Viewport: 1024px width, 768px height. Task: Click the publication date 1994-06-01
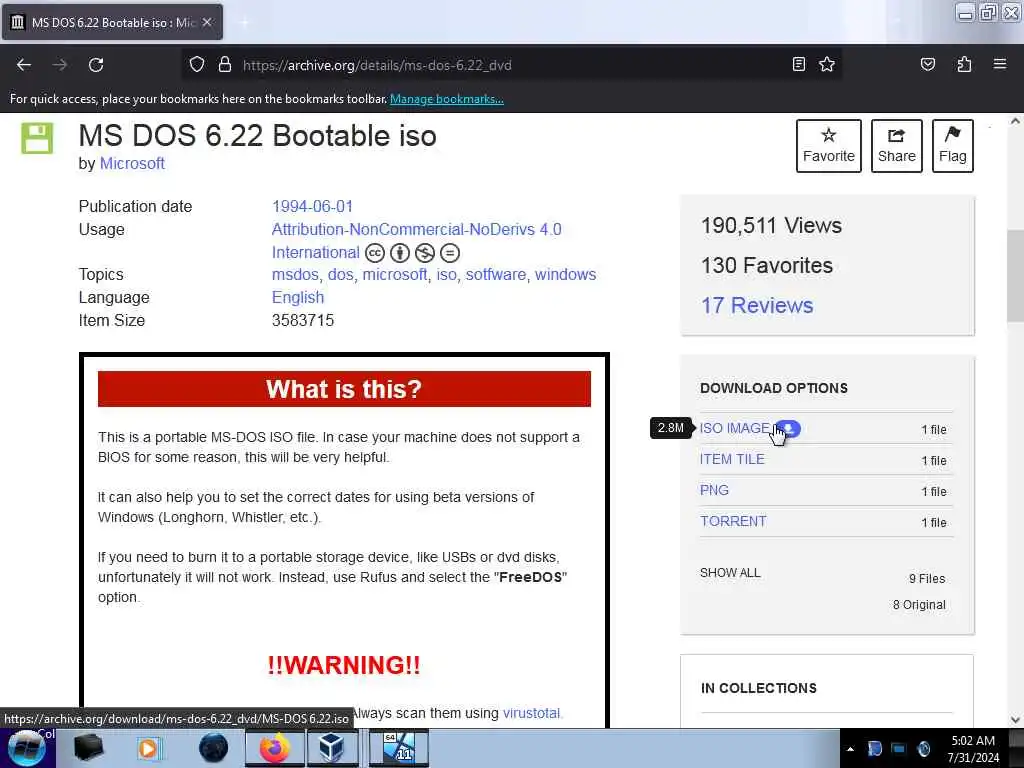[312, 206]
